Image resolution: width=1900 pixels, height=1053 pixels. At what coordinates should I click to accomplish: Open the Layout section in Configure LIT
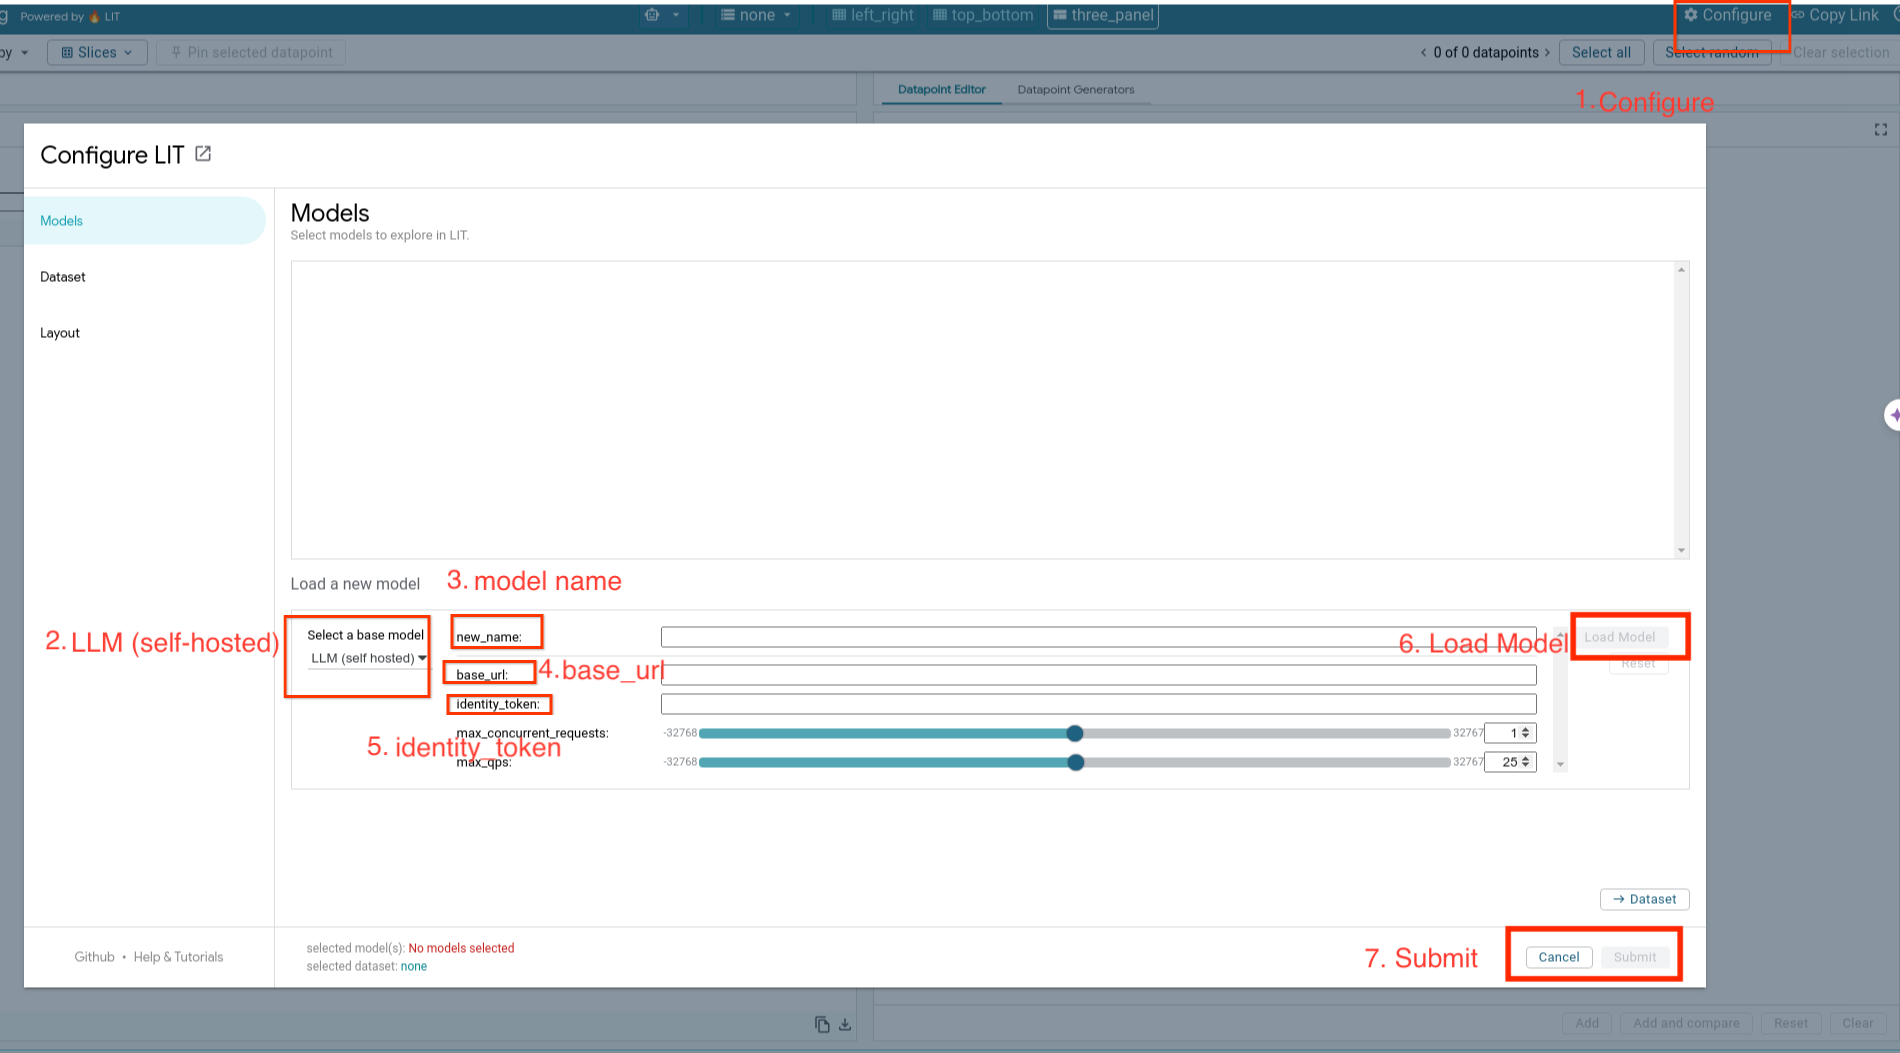pyautogui.click(x=59, y=332)
